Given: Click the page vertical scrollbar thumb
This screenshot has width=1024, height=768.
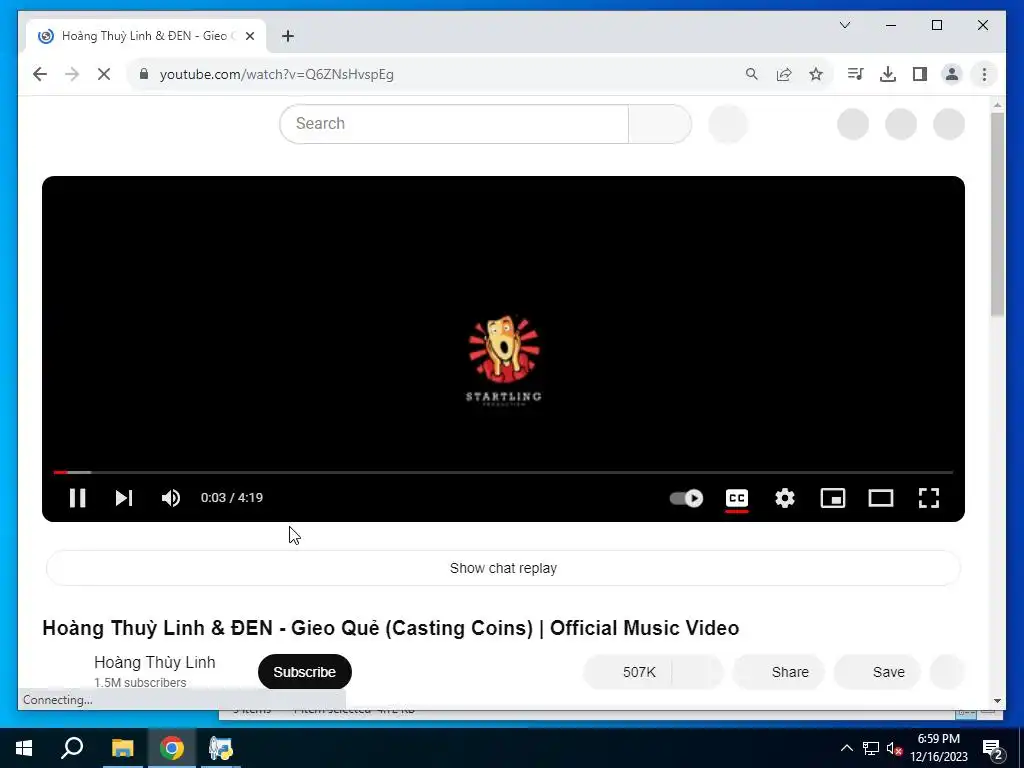Looking at the screenshot, I should tap(997, 214).
